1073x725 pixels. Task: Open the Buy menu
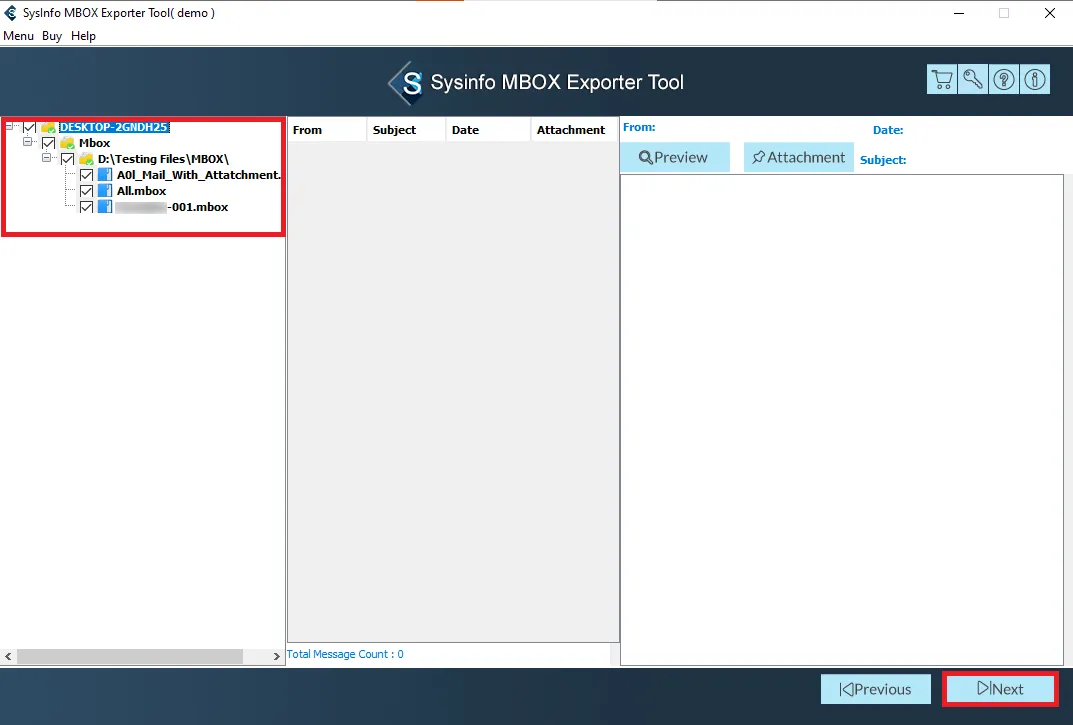tap(52, 36)
